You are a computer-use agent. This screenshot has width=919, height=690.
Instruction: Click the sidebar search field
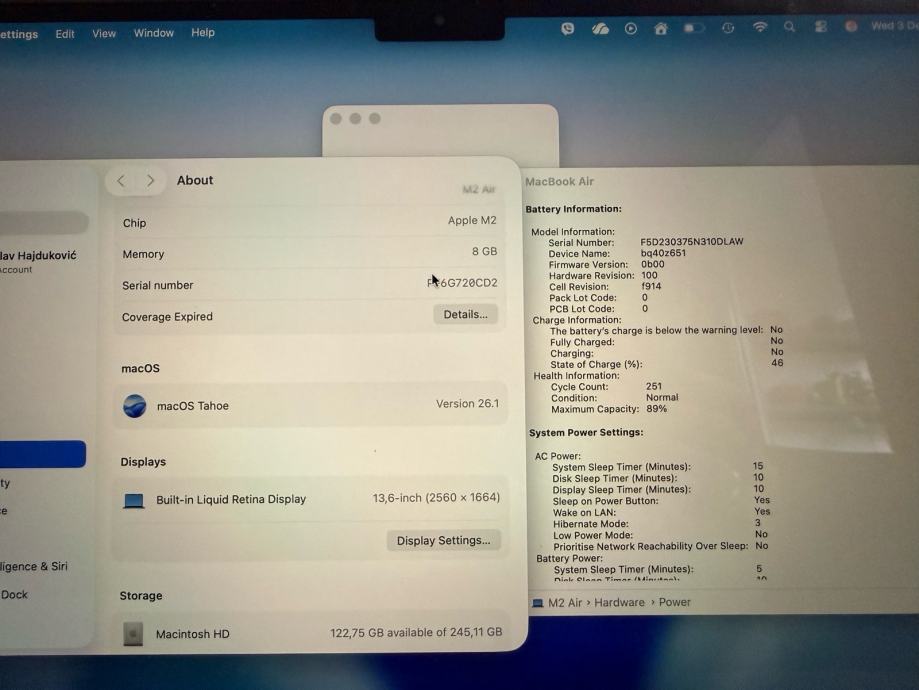[x=44, y=223]
